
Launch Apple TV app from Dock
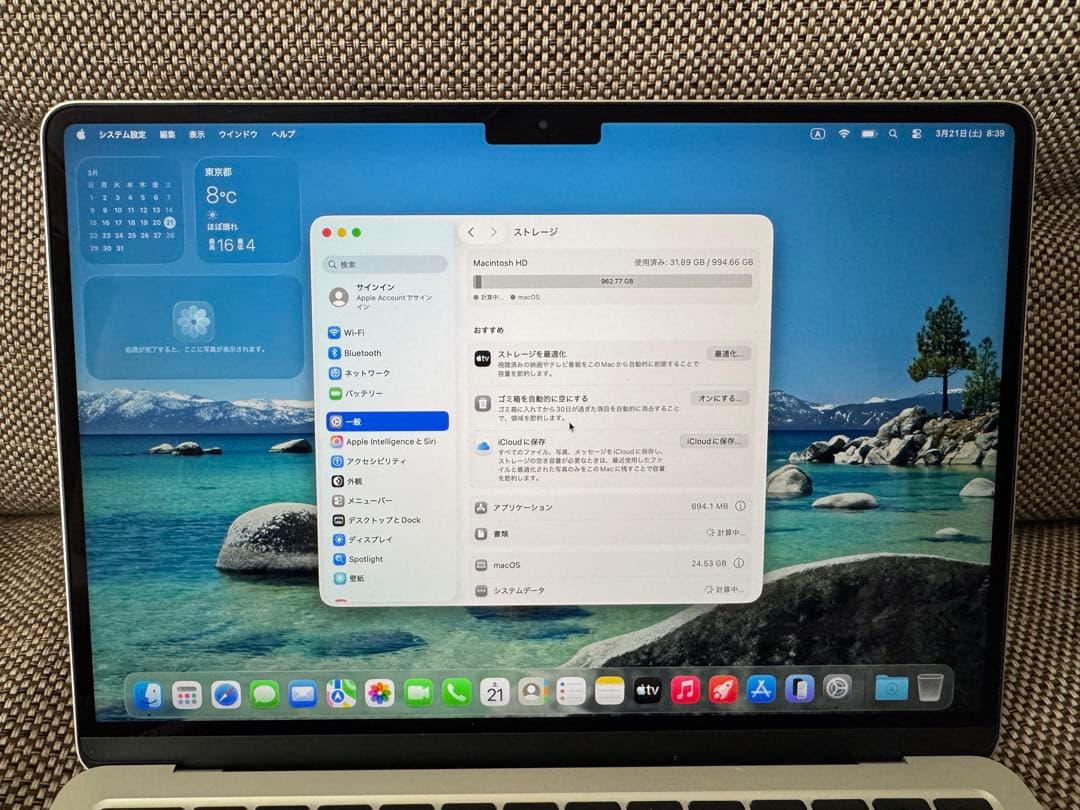(x=647, y=690)
